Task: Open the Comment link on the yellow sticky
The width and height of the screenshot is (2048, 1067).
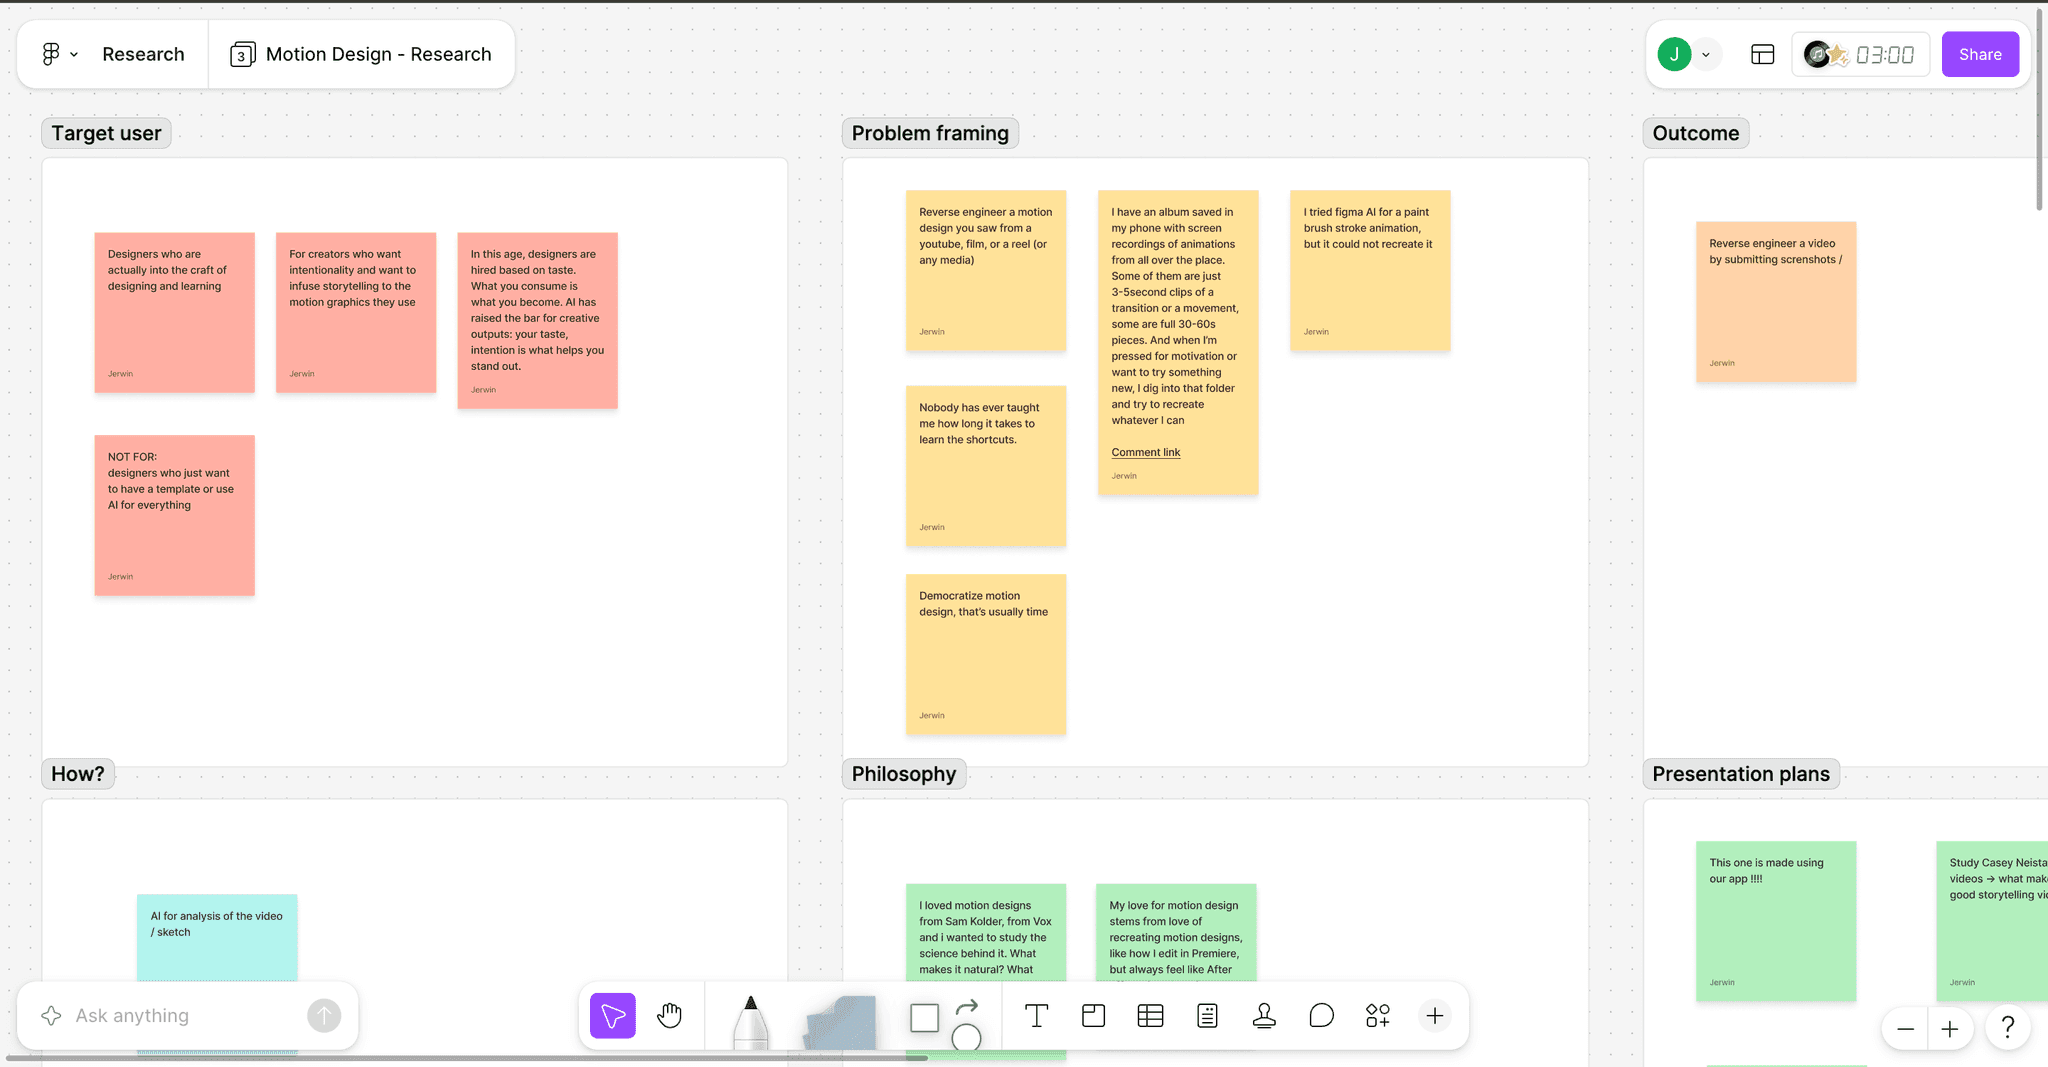Action: [1146, 452]
